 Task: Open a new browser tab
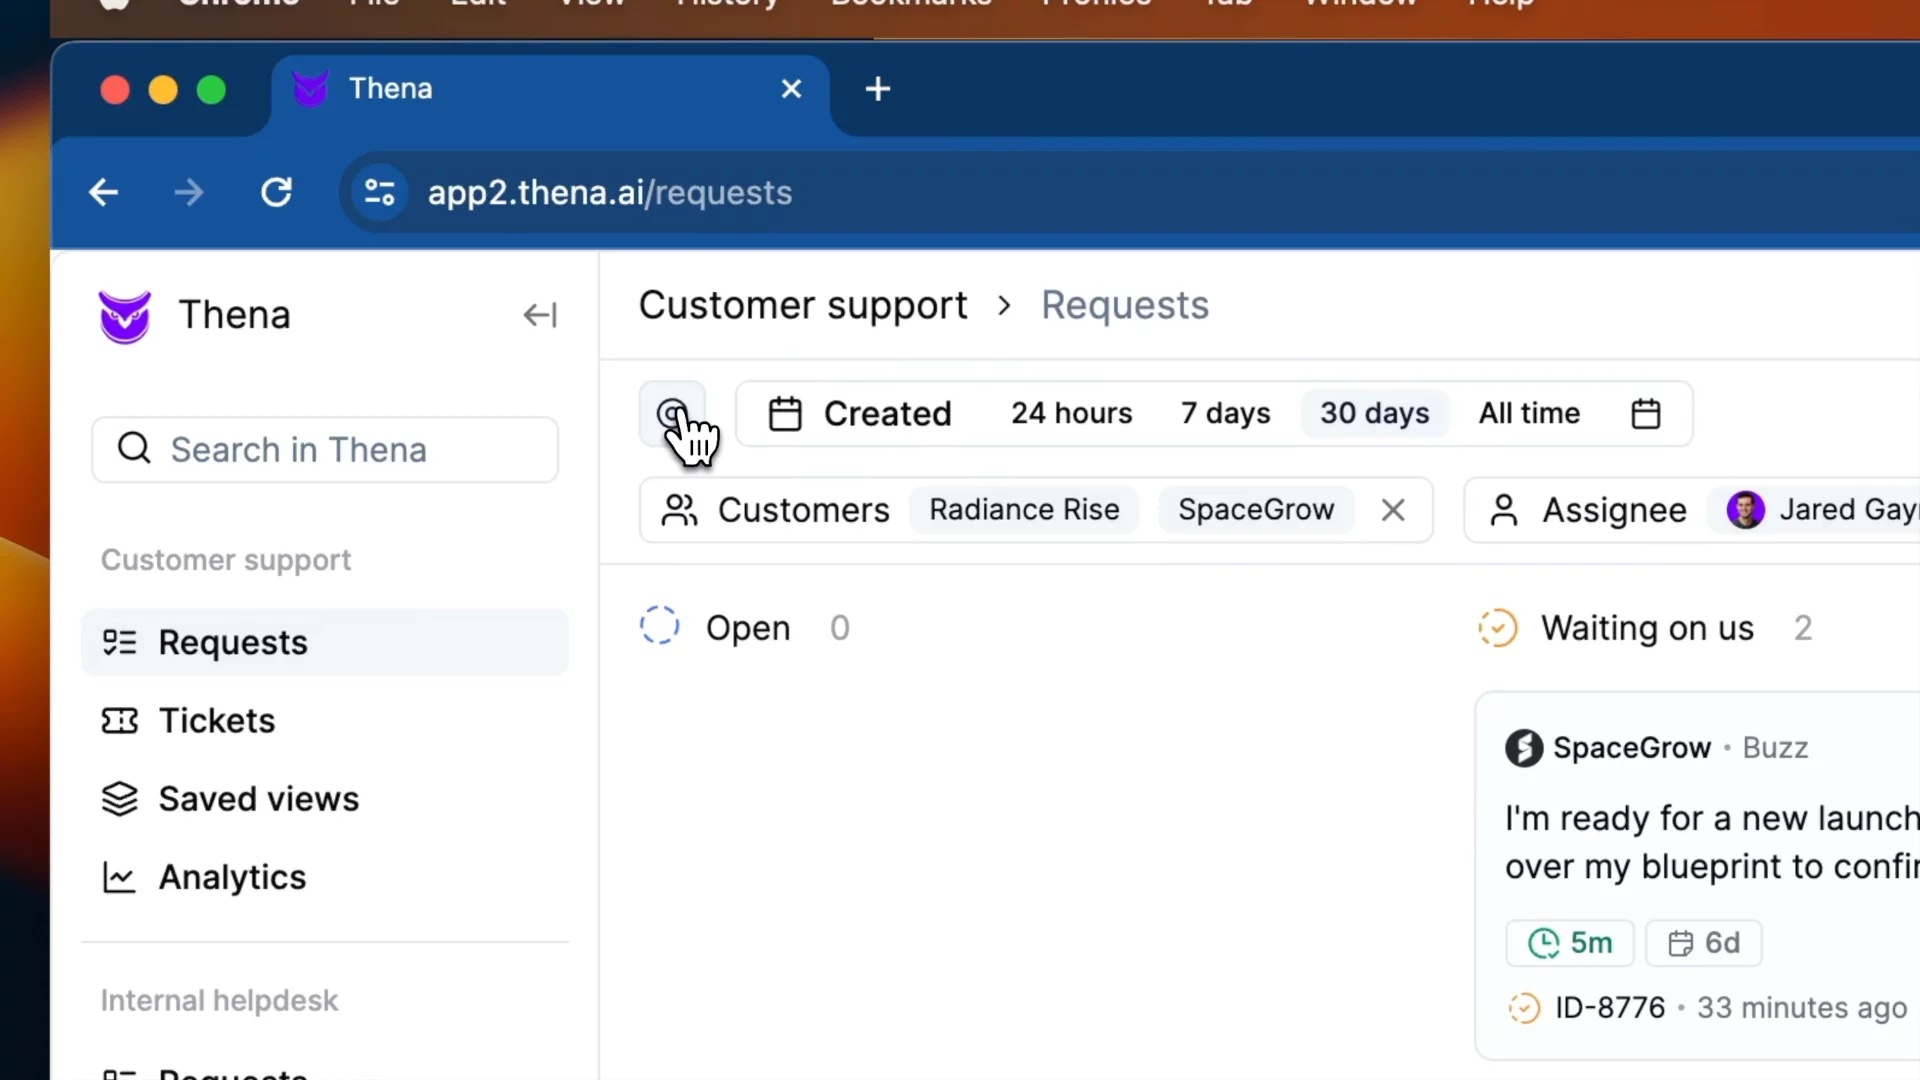click(x=877, y=89)
